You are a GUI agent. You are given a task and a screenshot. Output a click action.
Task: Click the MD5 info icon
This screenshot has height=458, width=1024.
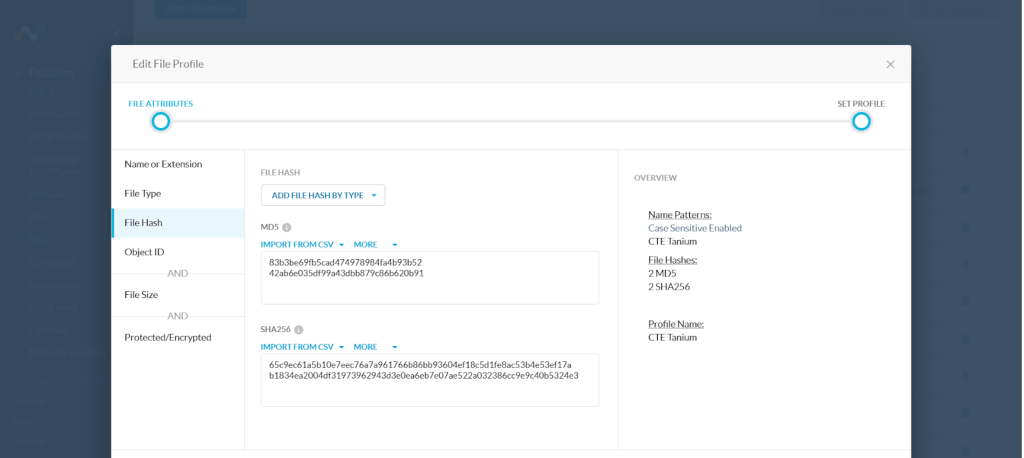tap(286, 227)
